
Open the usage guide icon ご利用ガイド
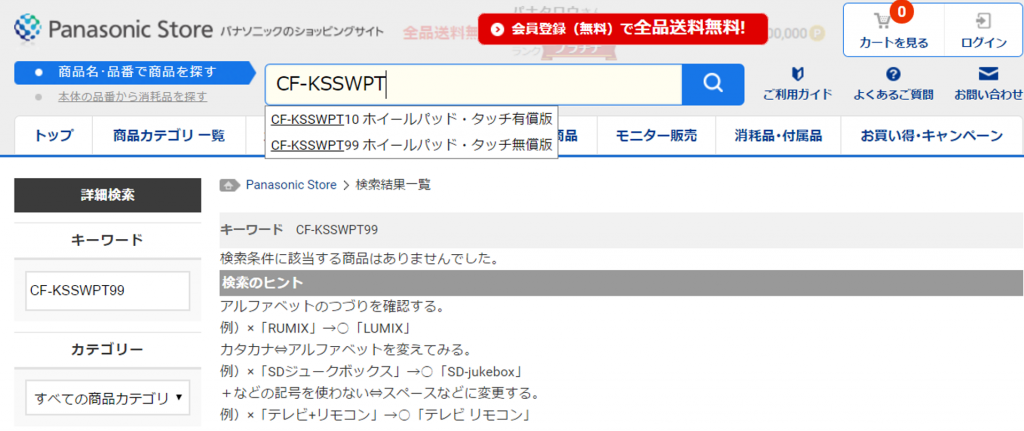(797, 74)
